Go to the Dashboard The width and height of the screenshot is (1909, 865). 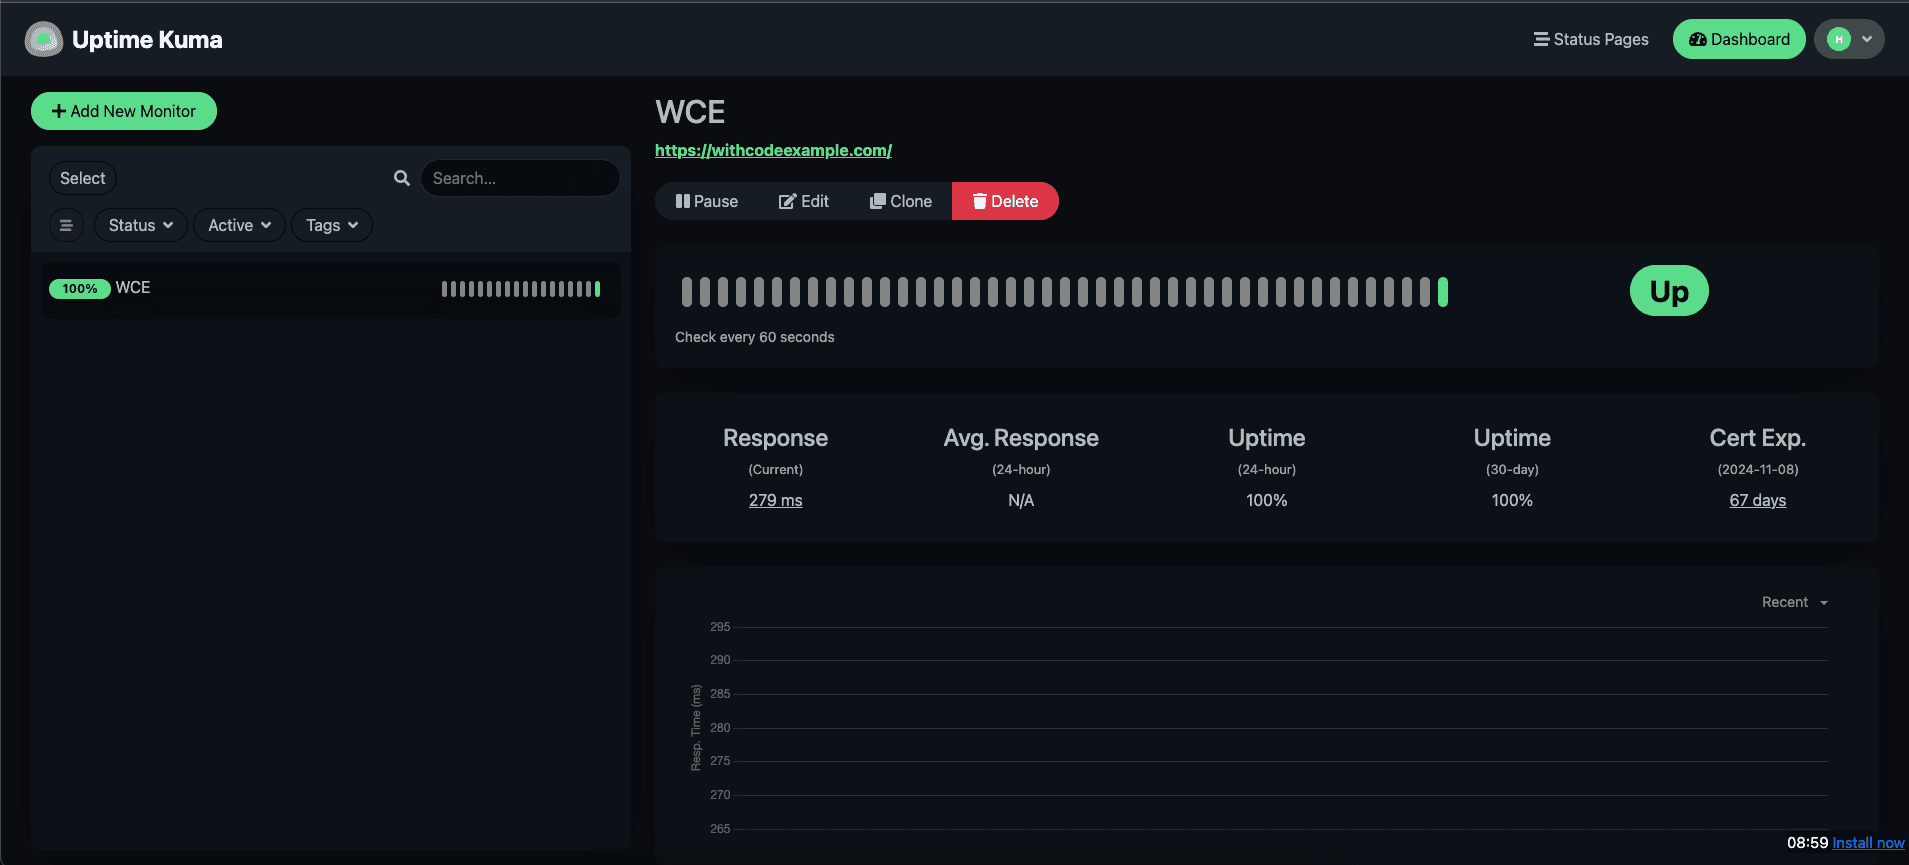pyautogui.click(x=1739, y=39)
